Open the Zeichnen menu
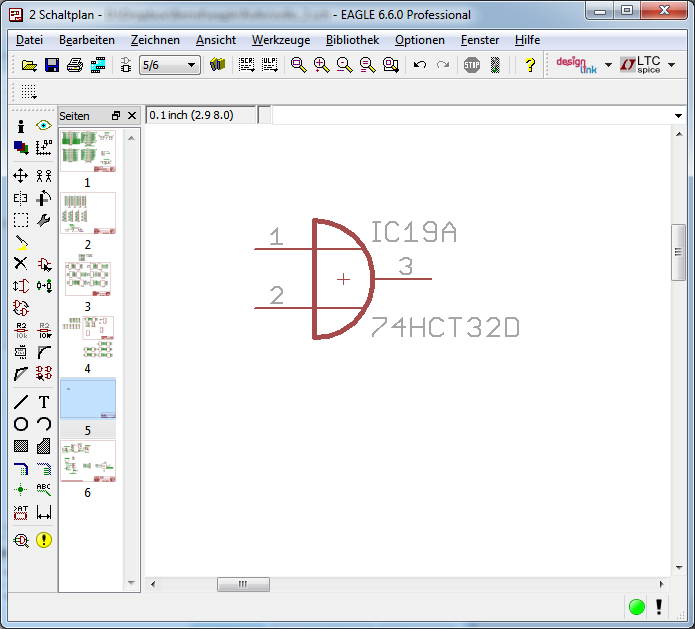The width and height of the screenshot is (695, 629). tap(155, 40)
